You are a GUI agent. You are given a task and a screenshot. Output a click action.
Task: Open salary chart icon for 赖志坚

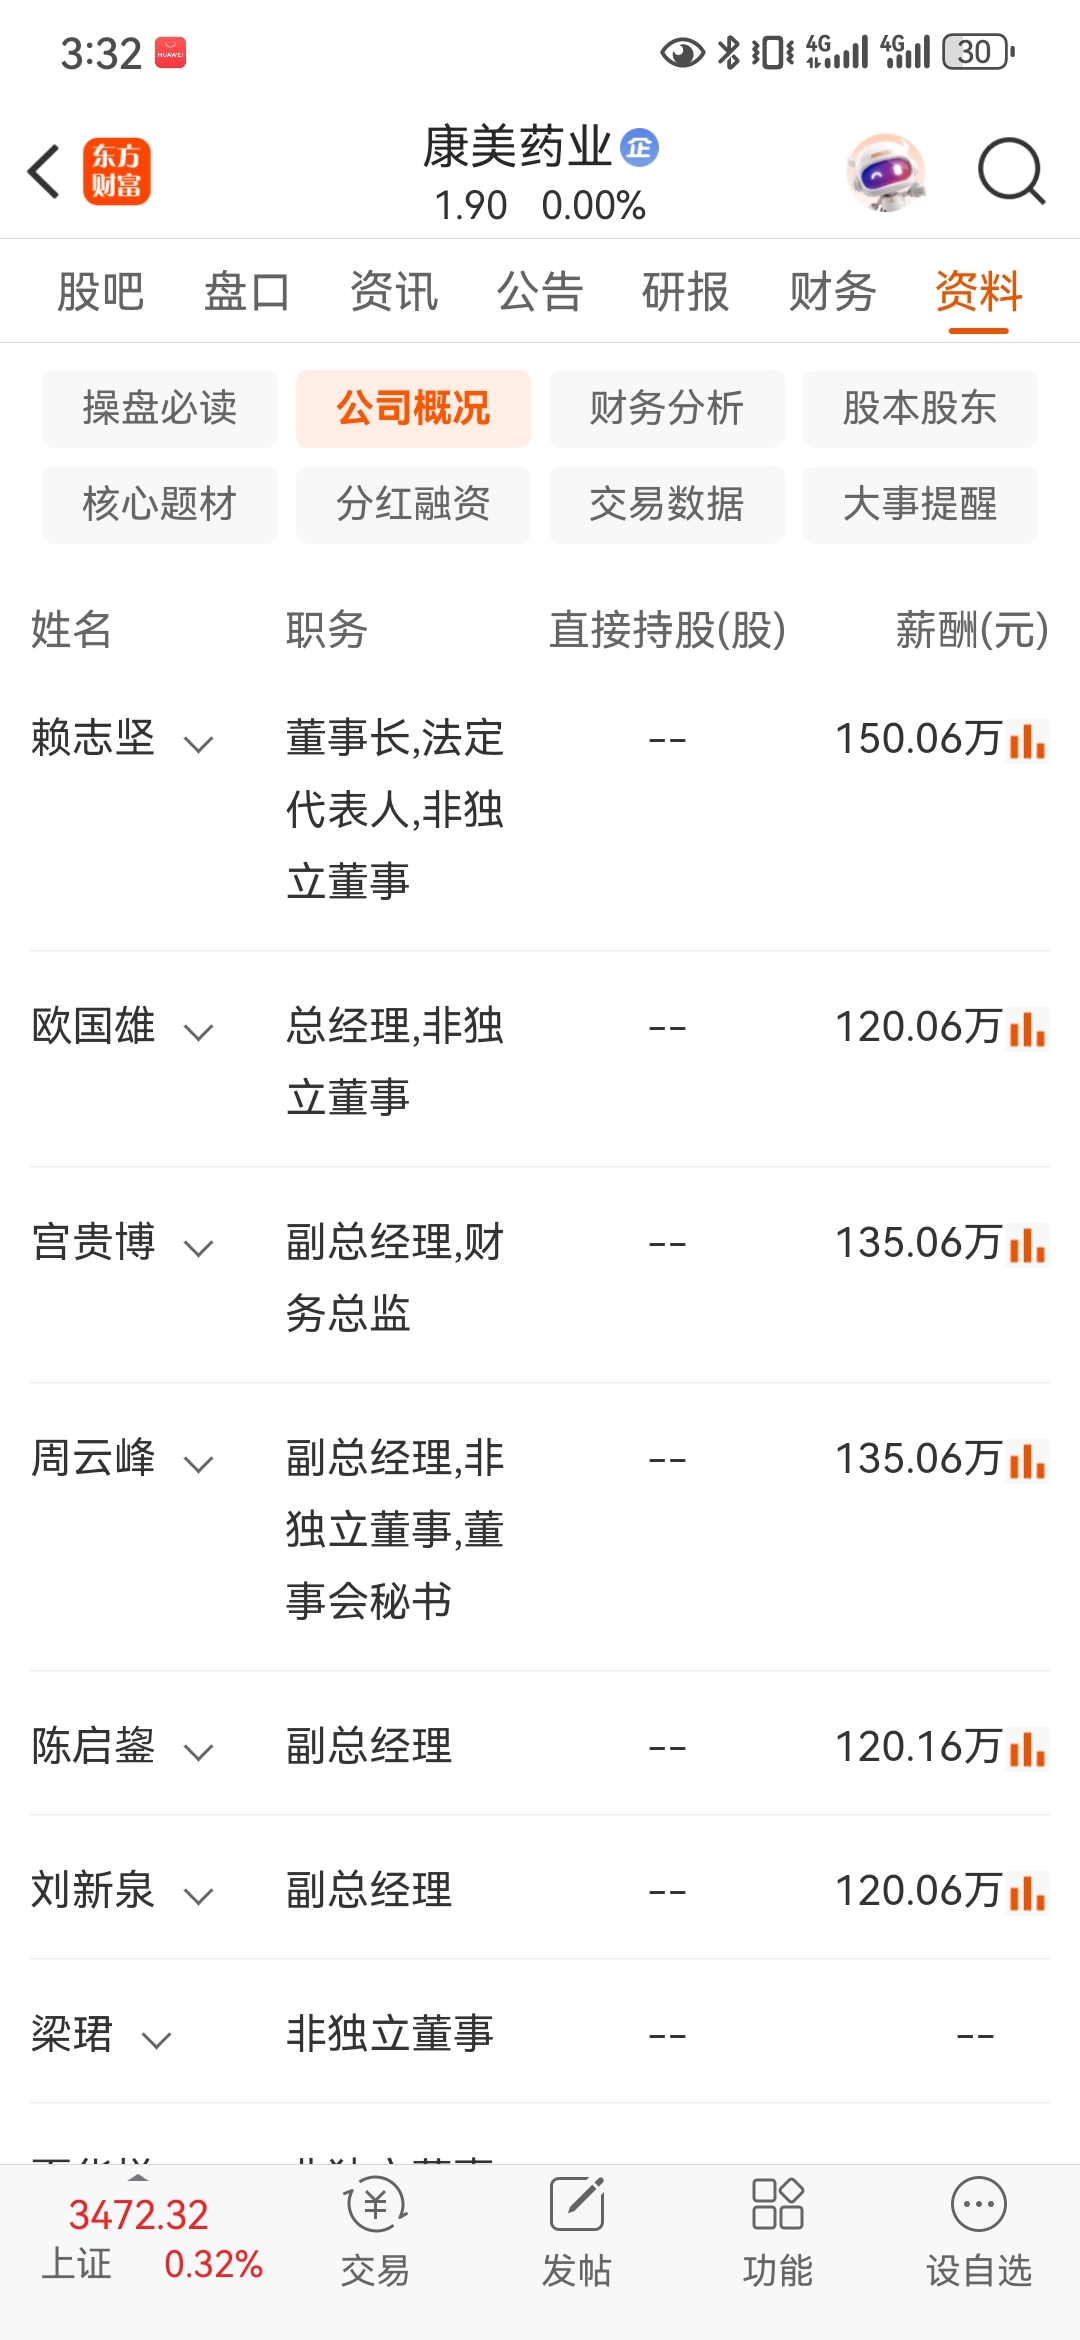pos(1028,742)
